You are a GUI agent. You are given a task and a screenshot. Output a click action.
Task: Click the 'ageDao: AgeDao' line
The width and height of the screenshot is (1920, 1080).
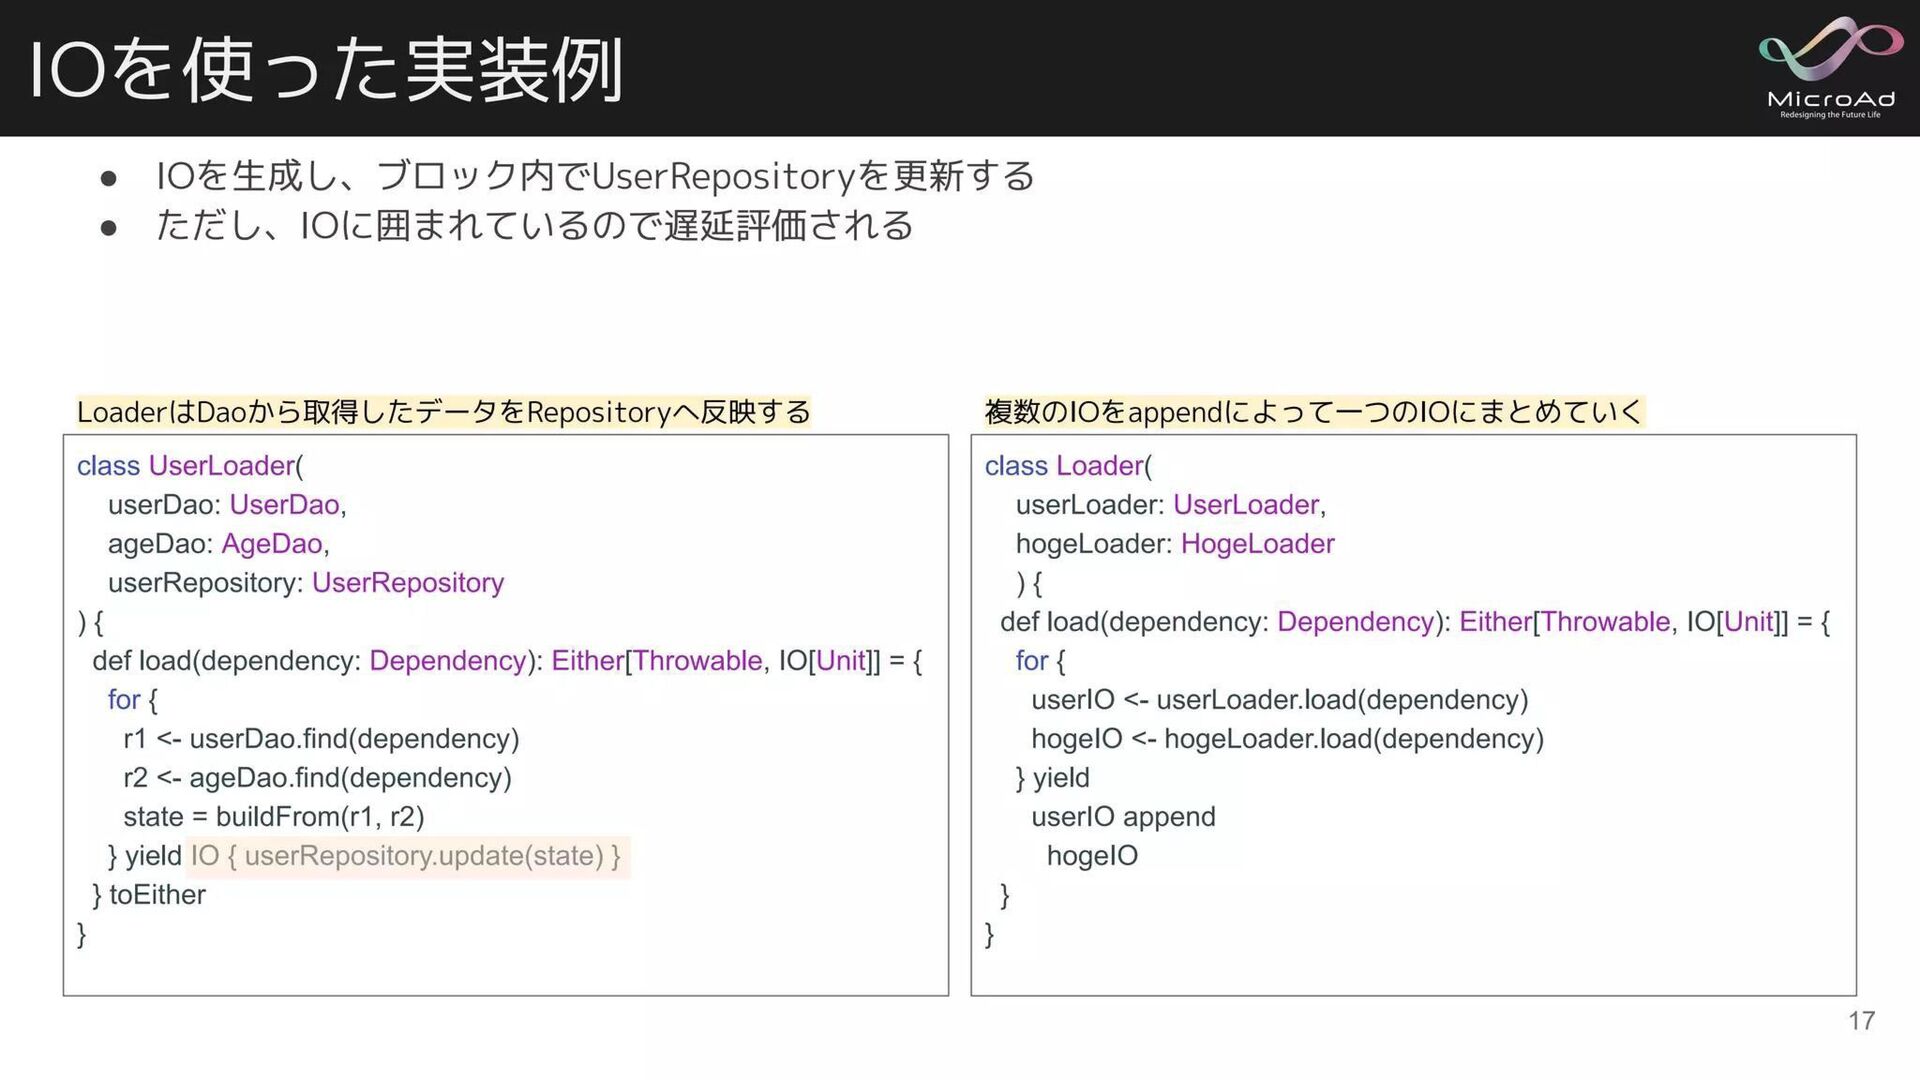218,544
